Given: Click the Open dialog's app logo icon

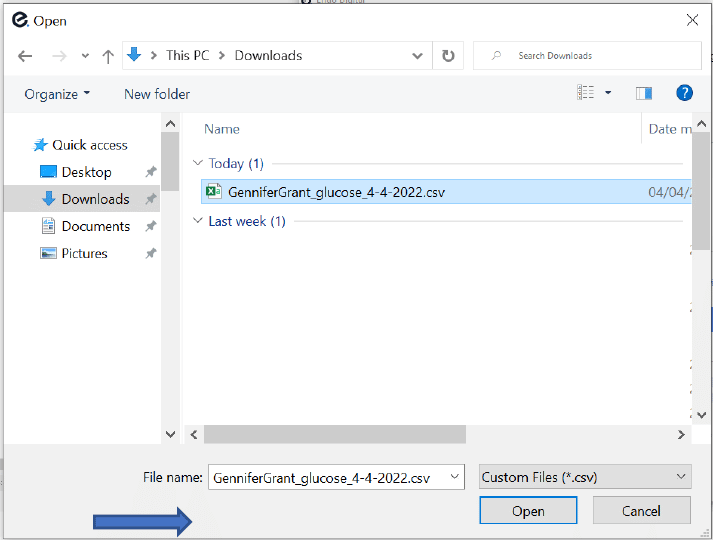Looking at the screenshot, I should coord(20,20).
